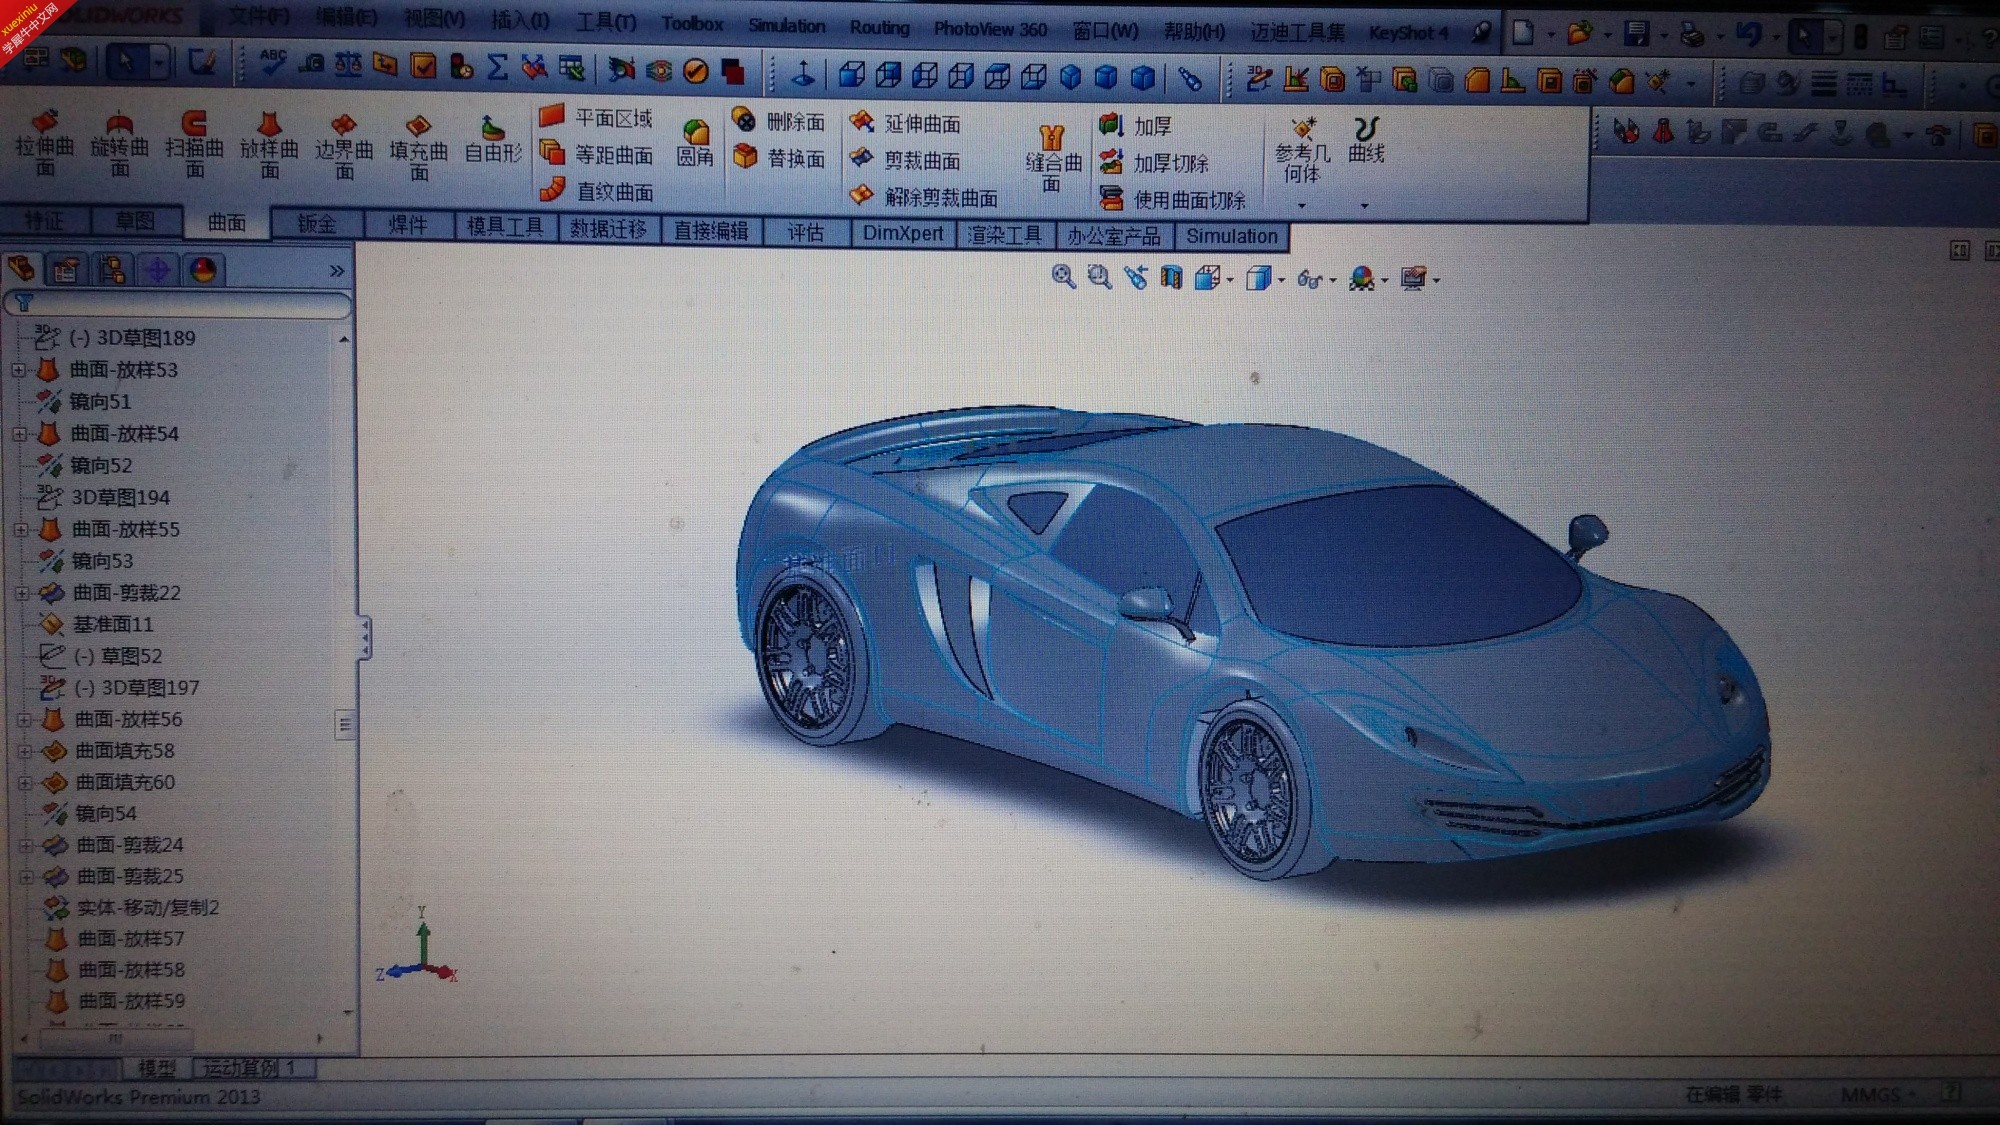
Task: Open the 工具(T) tools menu
Action: pyautogui.click(x=606, y=21)
